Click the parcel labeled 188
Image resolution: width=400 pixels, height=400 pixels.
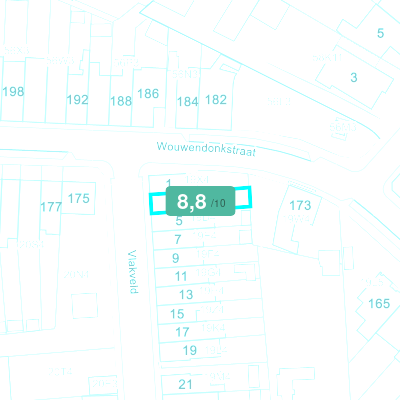click(x=121, y=101)
